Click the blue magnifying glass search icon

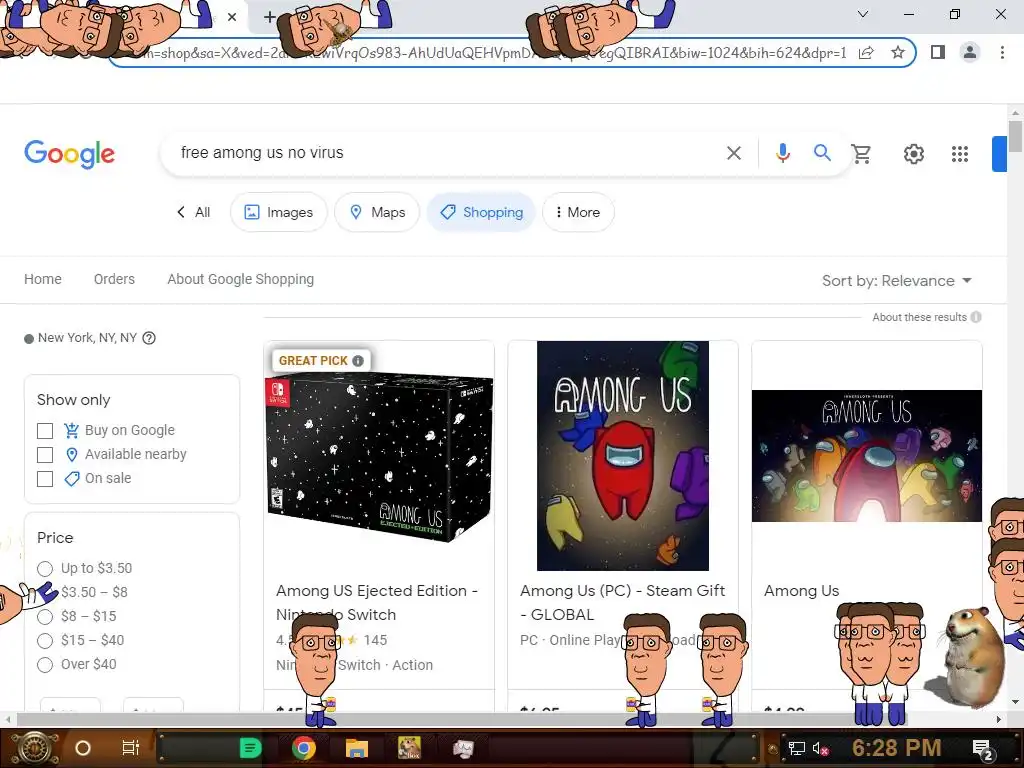pyautogui.click(x=822, y=153)
